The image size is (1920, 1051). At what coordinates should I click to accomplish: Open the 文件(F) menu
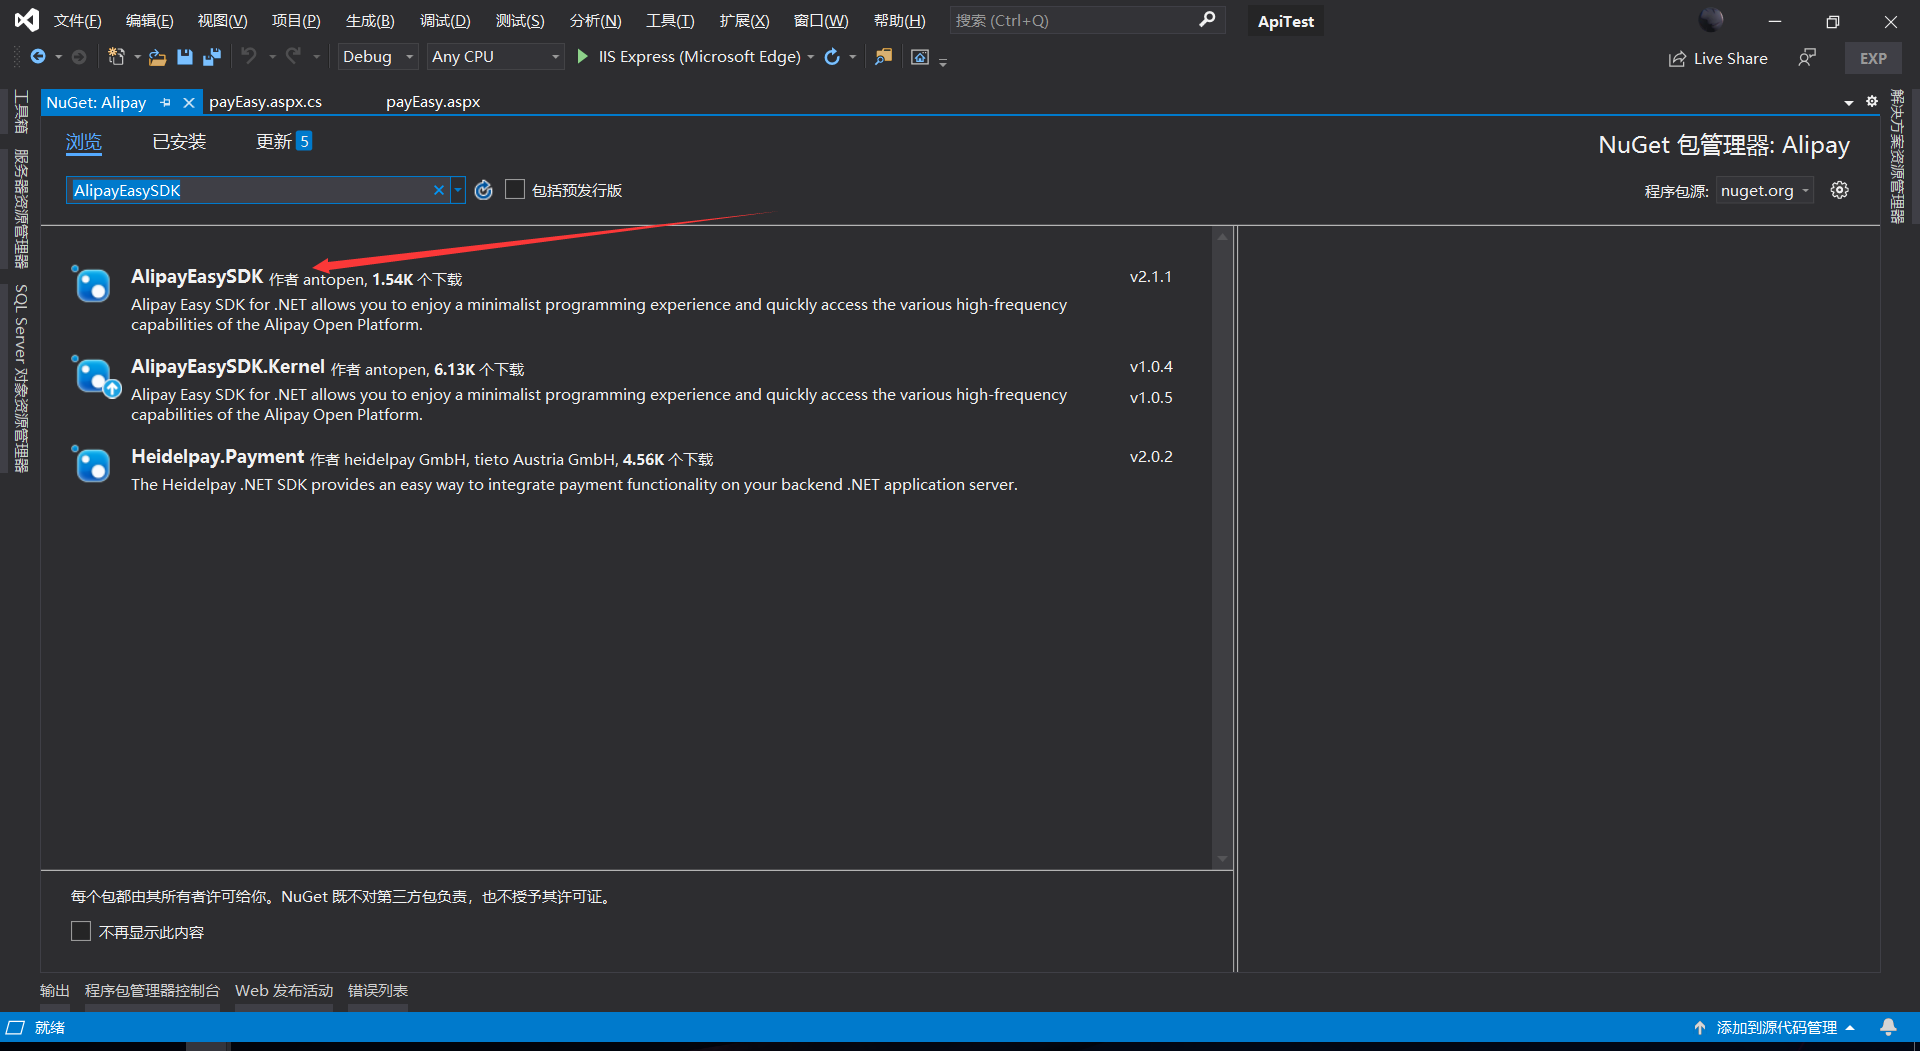click(x=77, y=21)
